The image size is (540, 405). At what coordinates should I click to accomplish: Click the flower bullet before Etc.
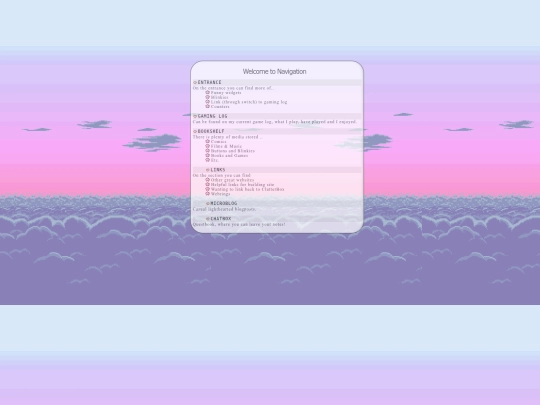207,160
